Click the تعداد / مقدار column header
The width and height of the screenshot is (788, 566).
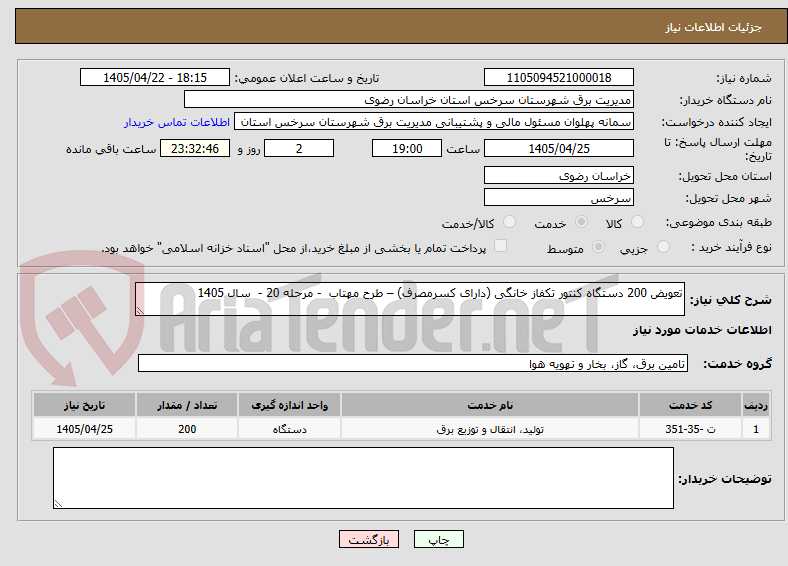click(187, 405)
